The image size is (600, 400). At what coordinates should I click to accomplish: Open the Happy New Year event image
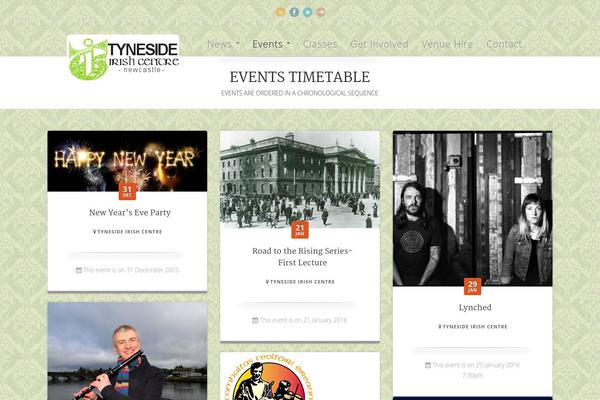(x=127, y=161)
